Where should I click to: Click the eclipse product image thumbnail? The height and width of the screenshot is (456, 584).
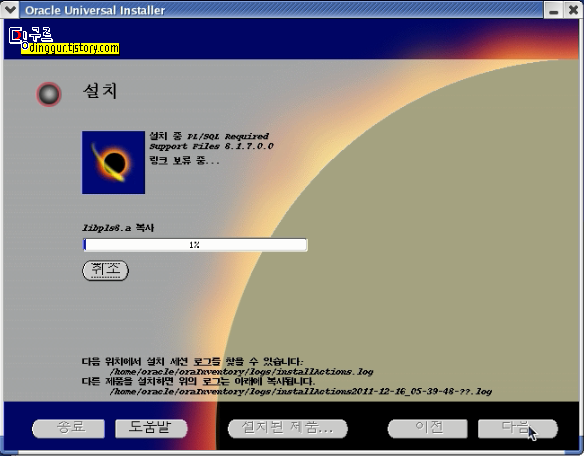pos(114,162)
